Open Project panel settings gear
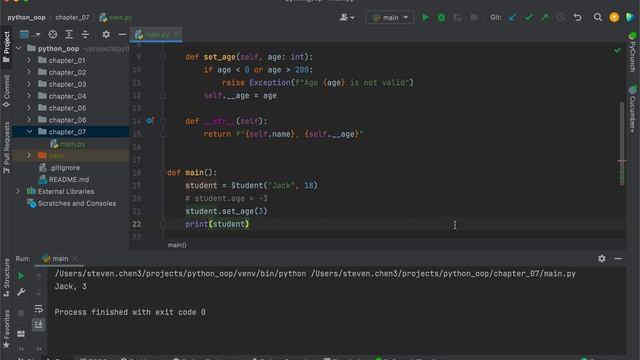This screenshot has width=640, height=360. click(106, 35)
